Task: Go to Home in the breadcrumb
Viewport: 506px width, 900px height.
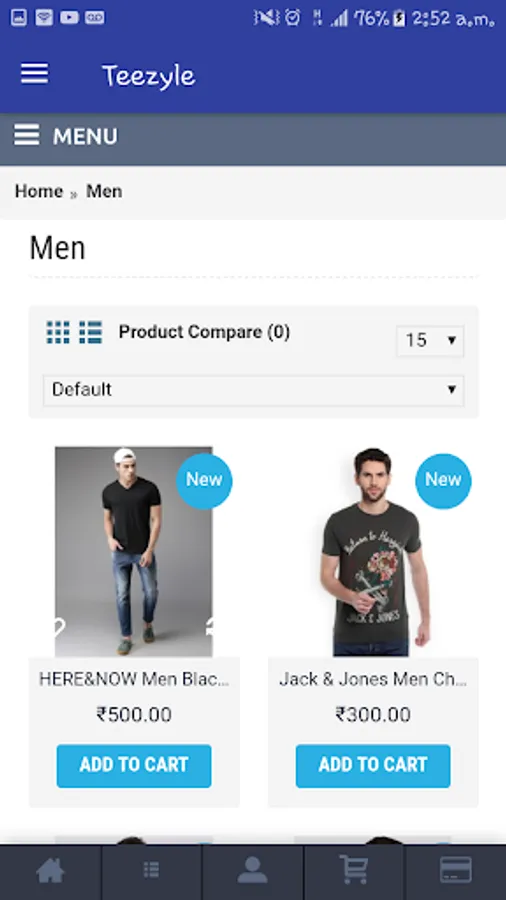Action: coord(39,191)
